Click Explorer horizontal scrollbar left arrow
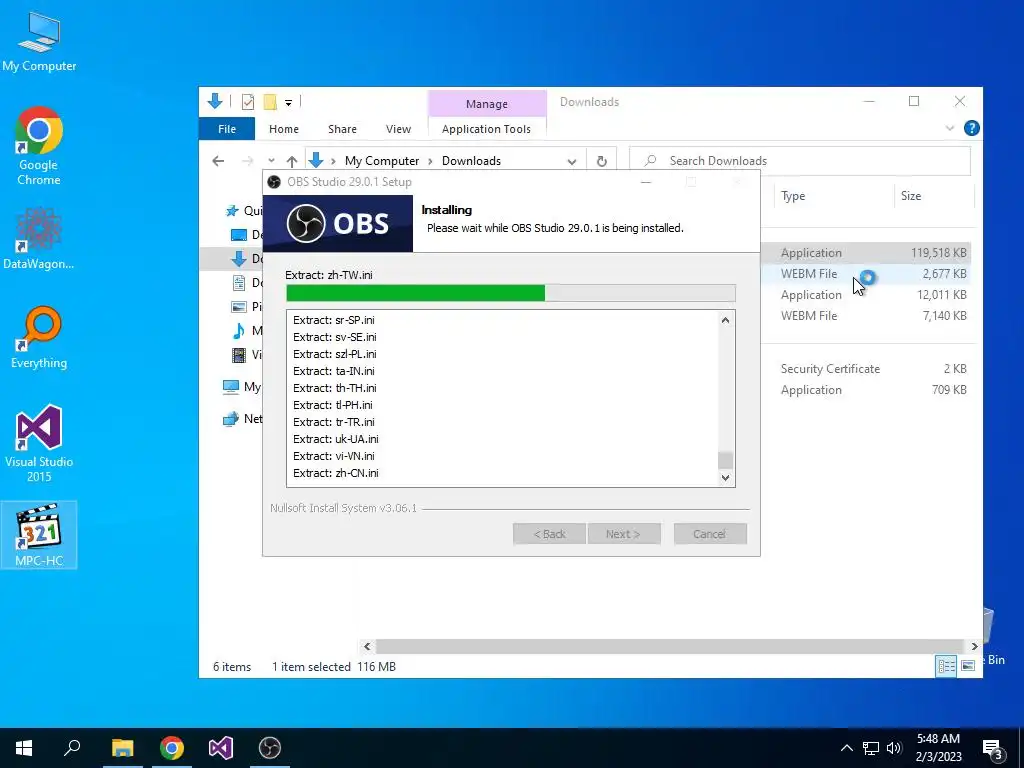The image size is (1024, 768). (x=367, y=647)
